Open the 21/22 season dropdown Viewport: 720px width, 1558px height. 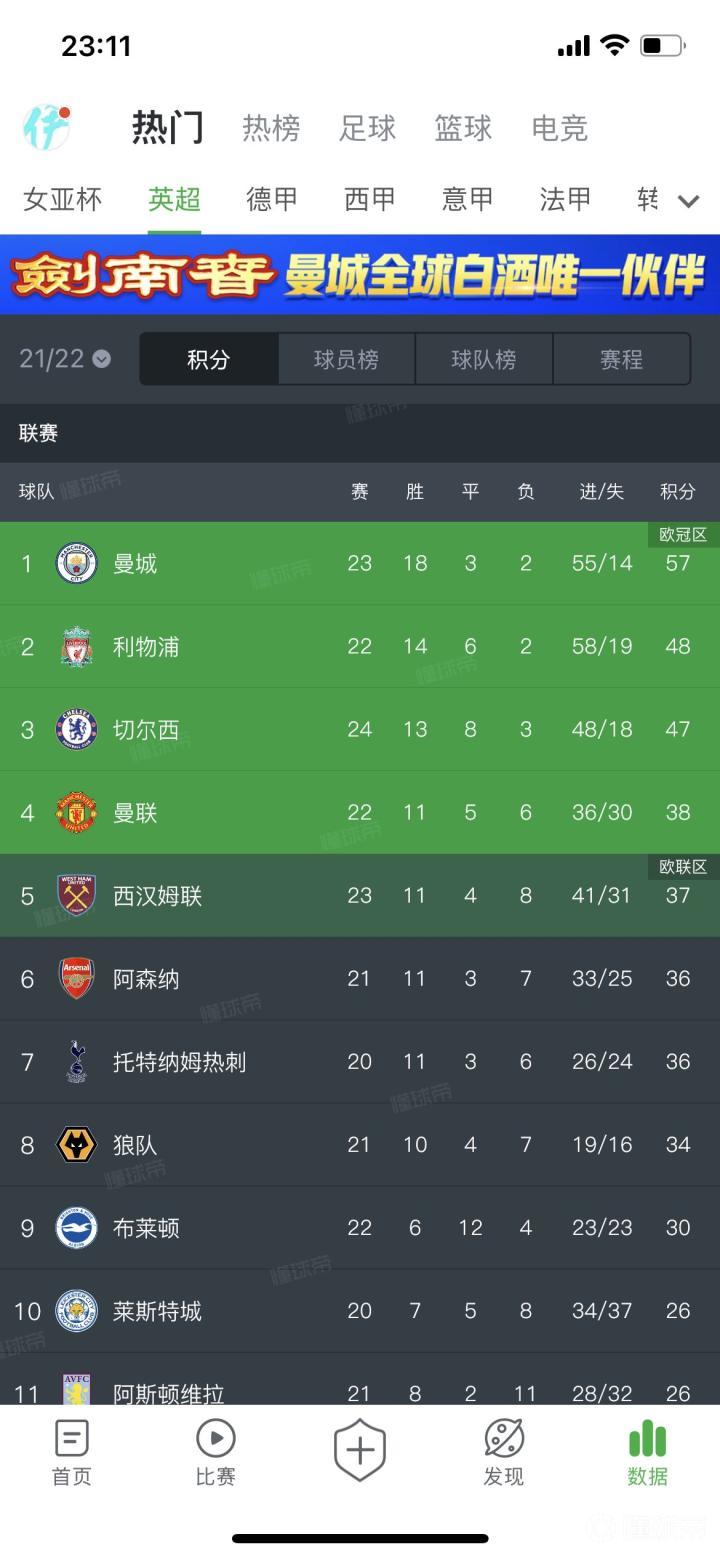(65, 359)
